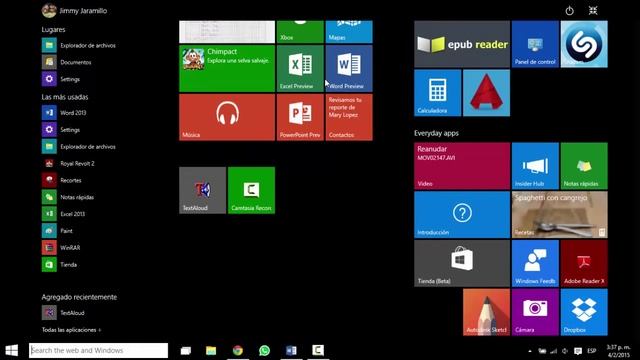The width and height of the screenshot is (640, 360).
Task: Open the clock showing 3:37 p. m.
Action: 618,351
